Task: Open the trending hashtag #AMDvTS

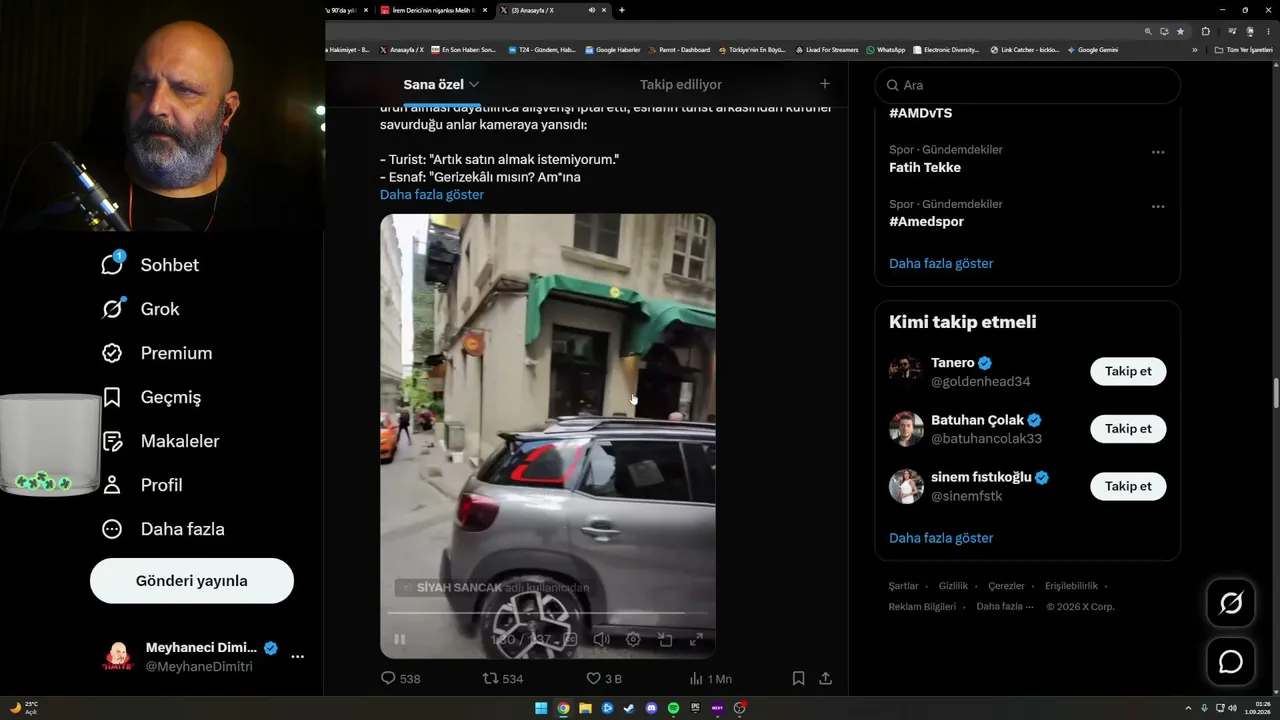Action: point(920,113)
